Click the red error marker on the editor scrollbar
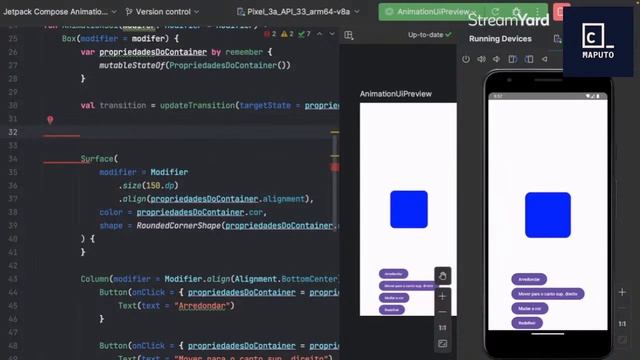 (335, 167)
